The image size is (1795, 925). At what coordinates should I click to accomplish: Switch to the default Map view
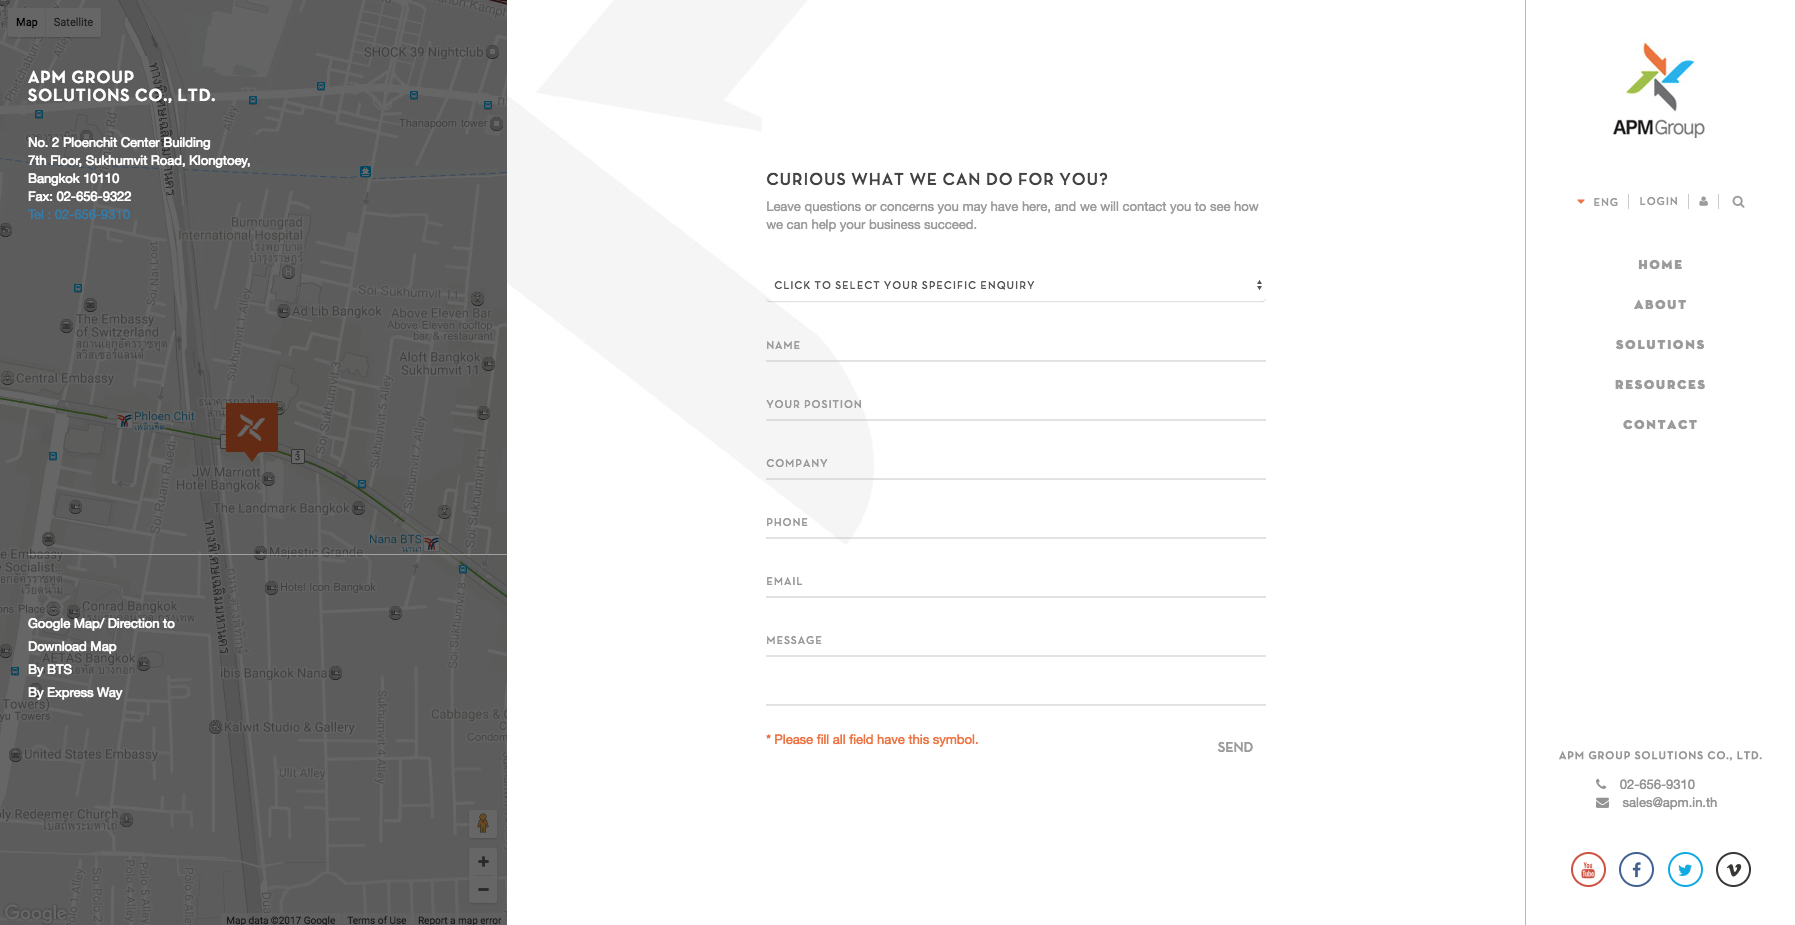click(x=27, y=22)
